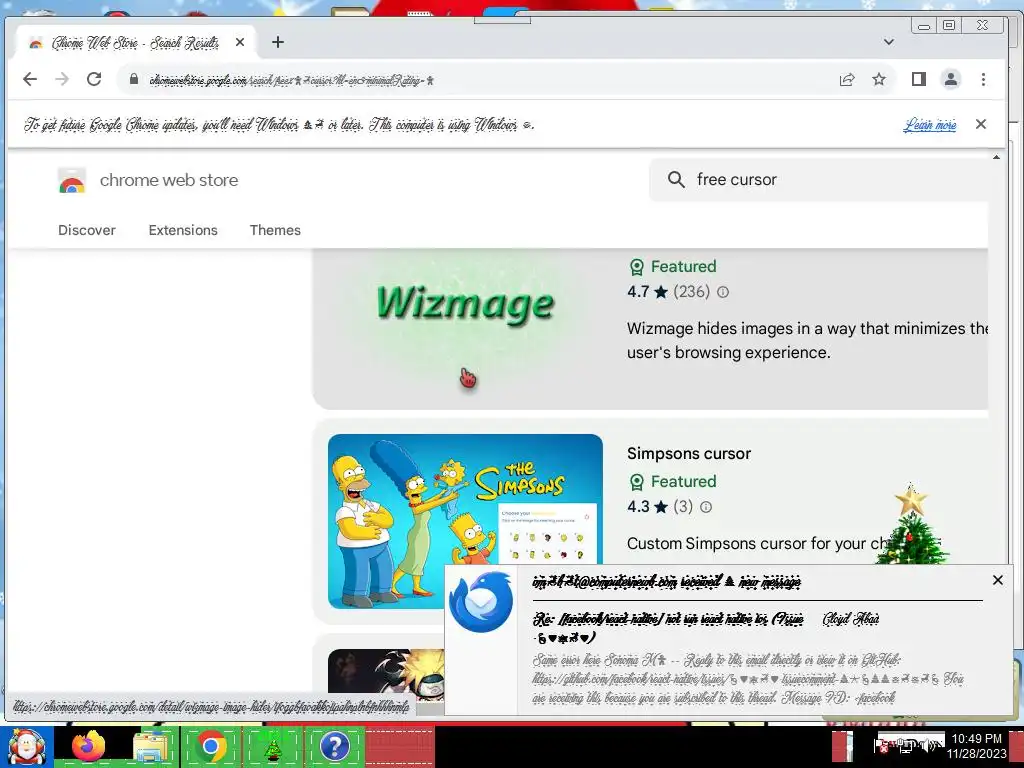Image resolution: width=1024 pixels, height=768 pixels.
Task: Switch to the Discover tab
Action: 87,230
